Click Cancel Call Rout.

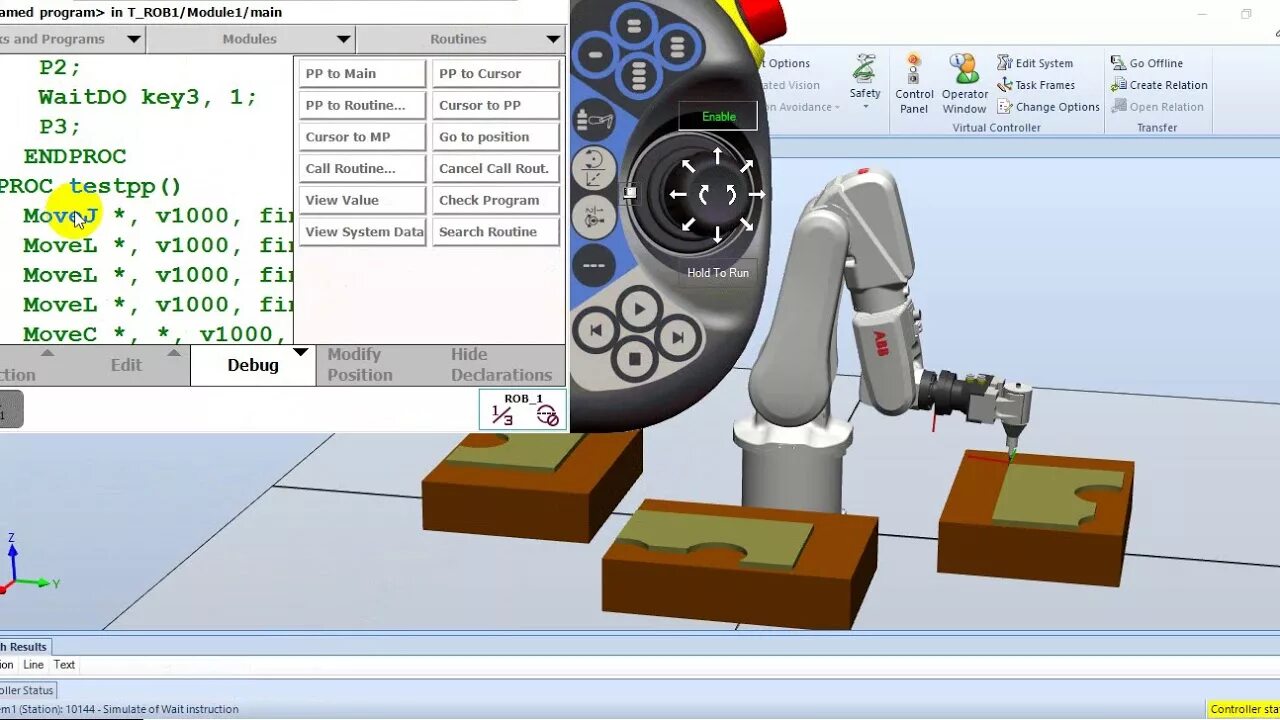pos(495,168)
